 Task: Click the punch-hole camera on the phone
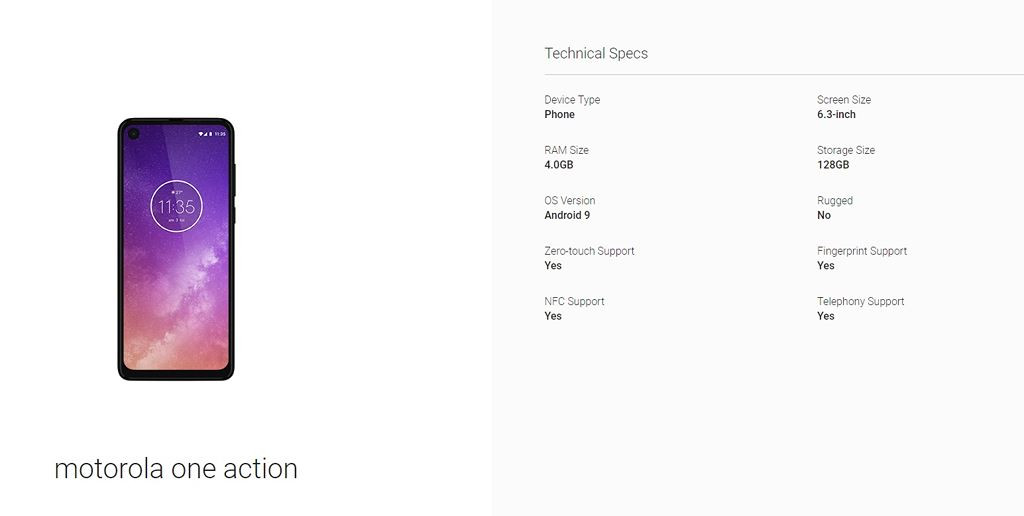pyautogui.click(x=133, y=133)
